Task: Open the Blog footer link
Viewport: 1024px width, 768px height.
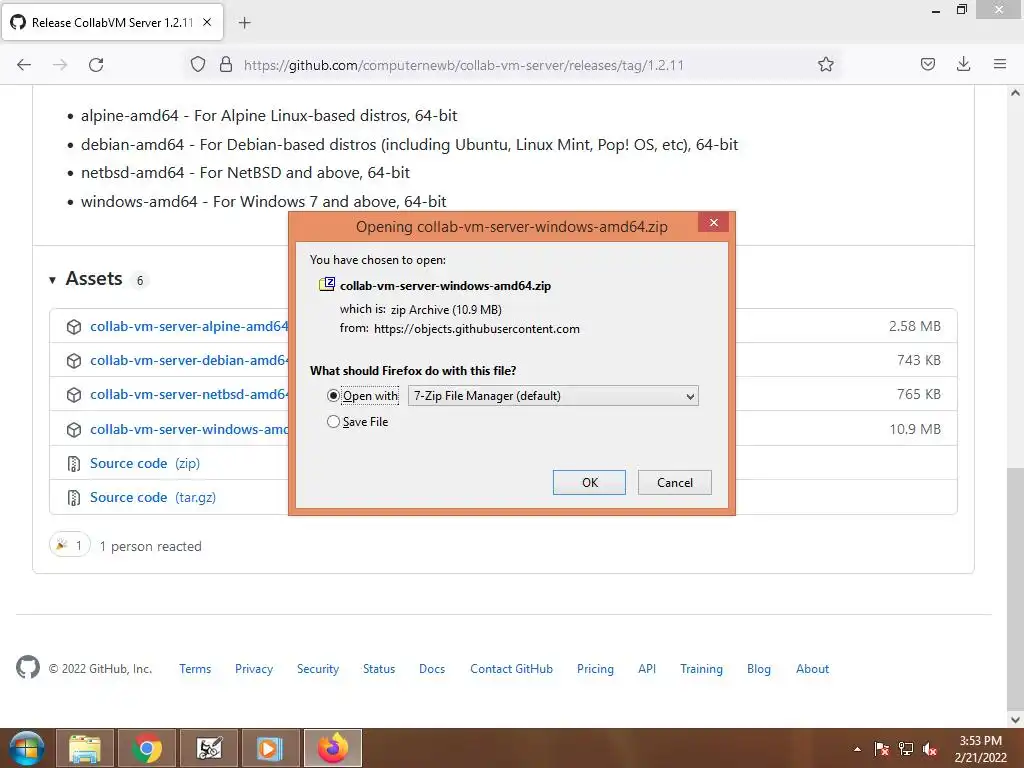Action: [758, 669]
